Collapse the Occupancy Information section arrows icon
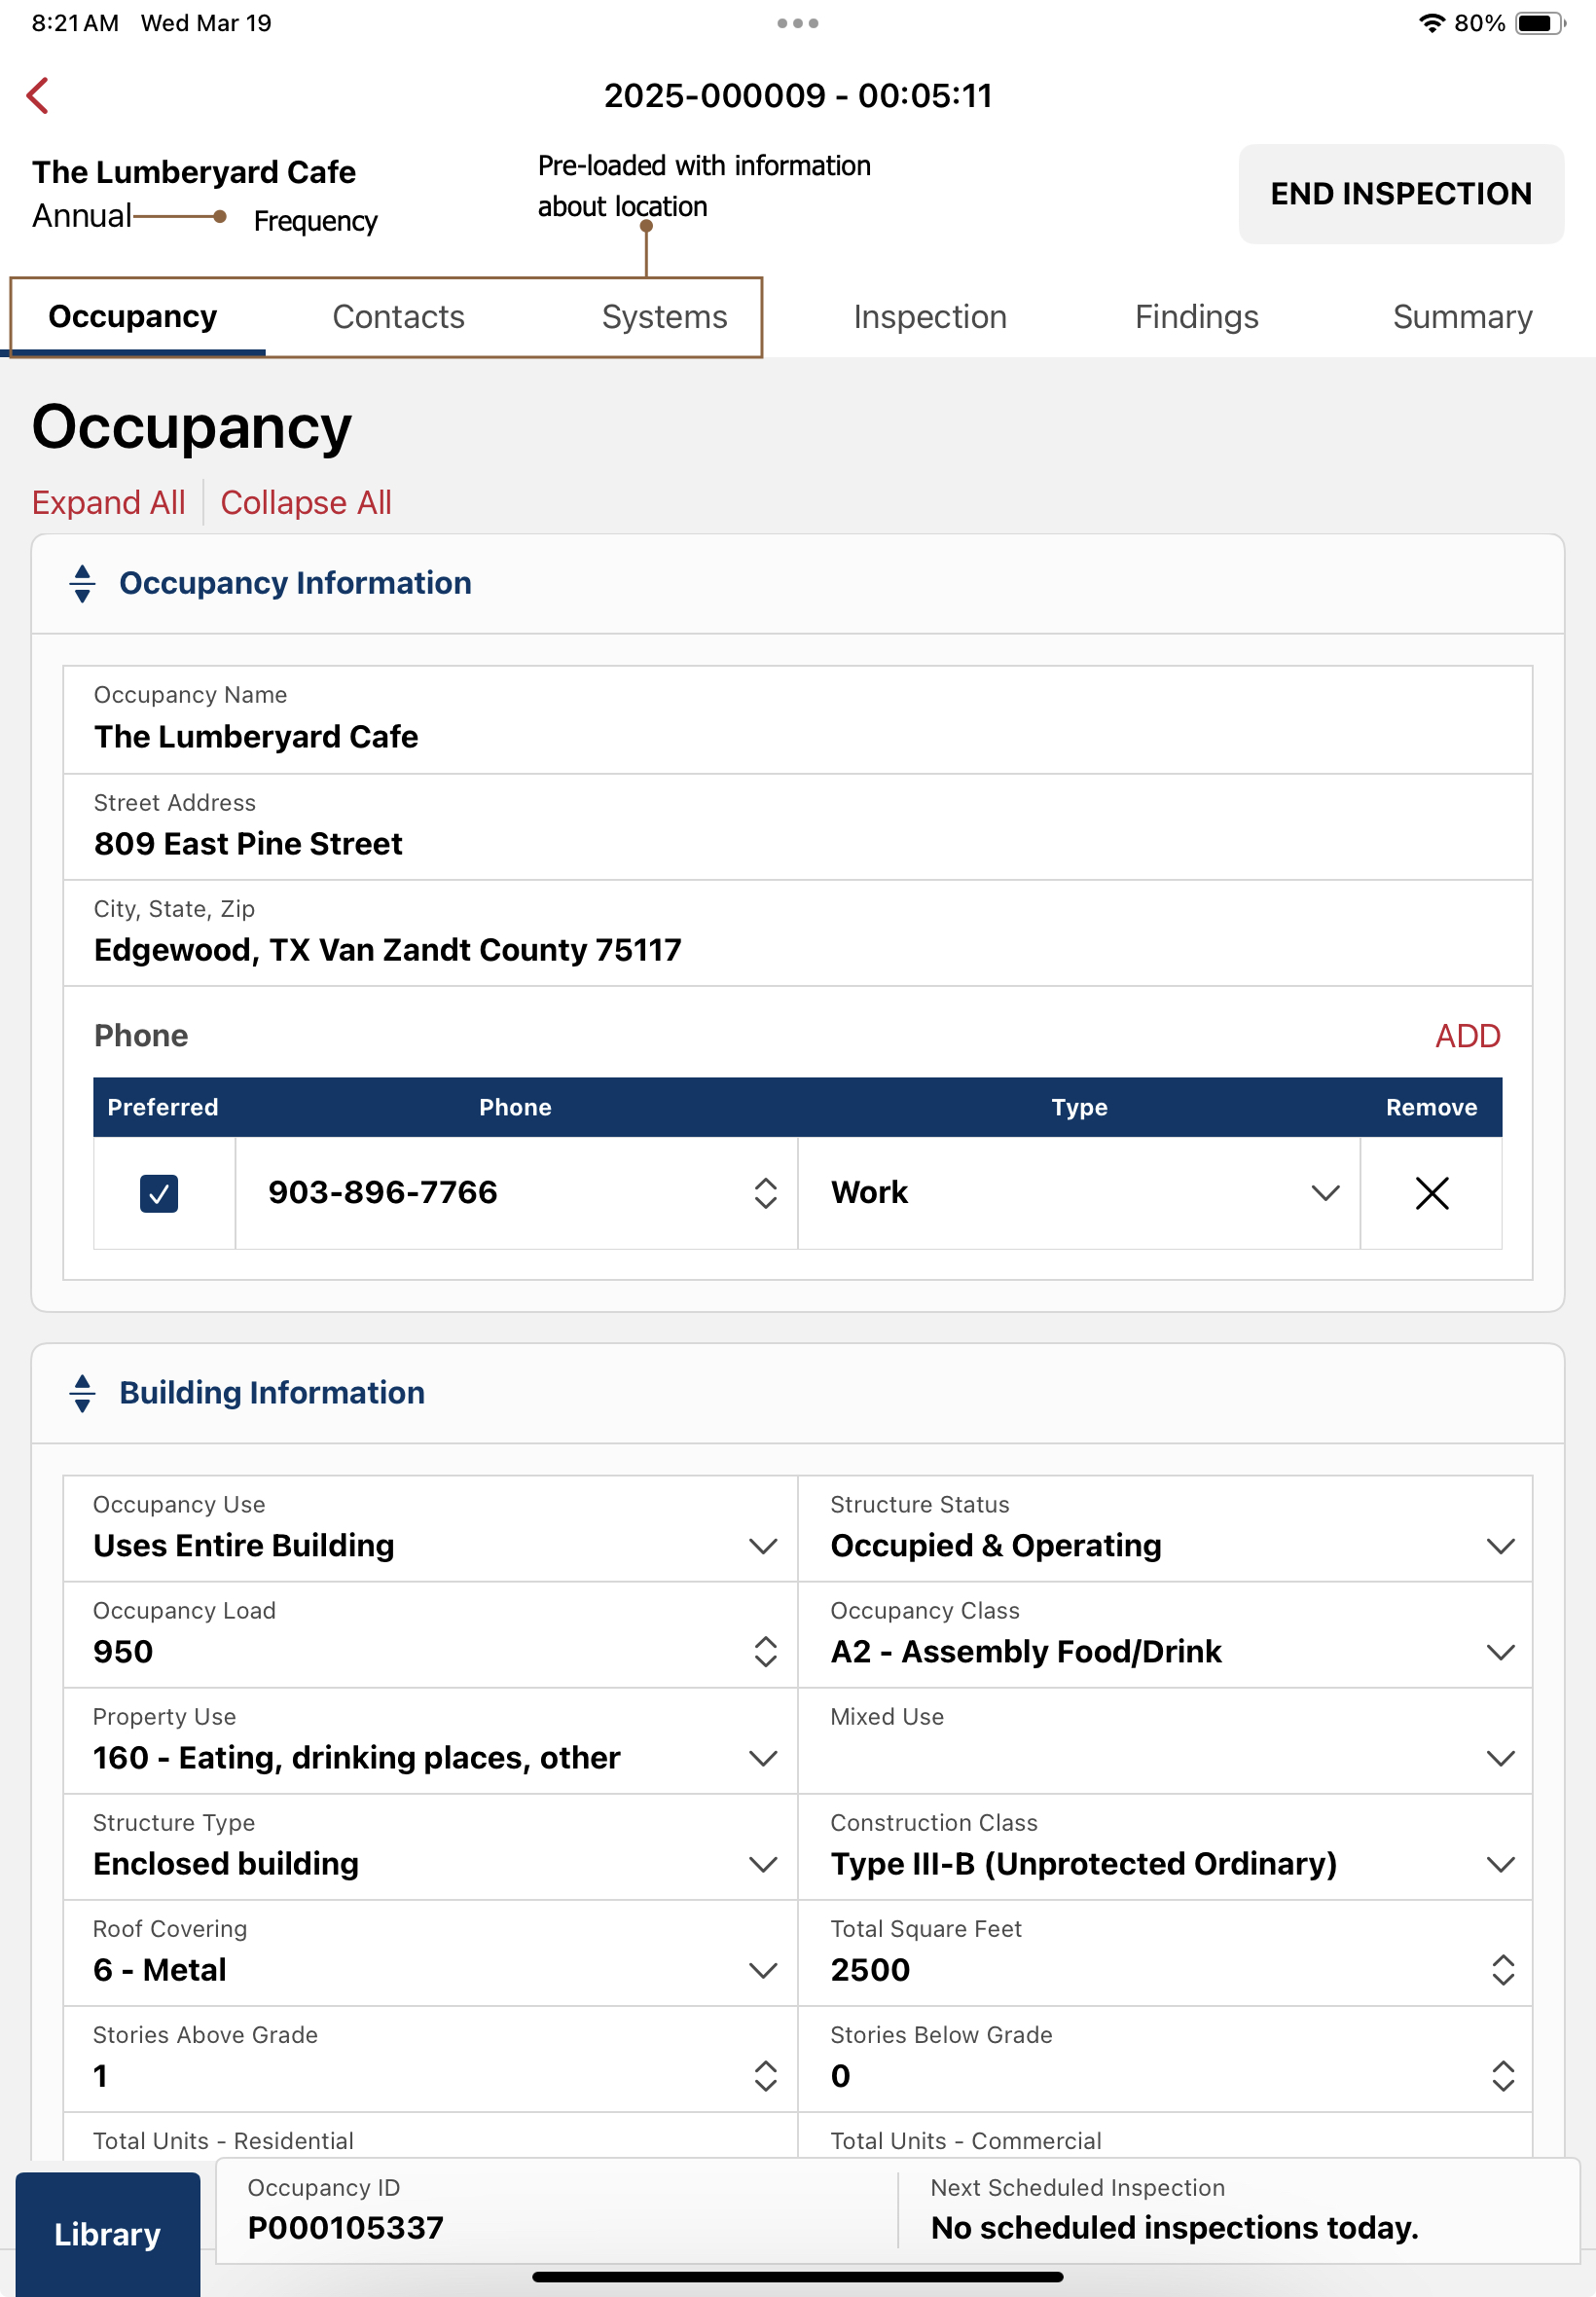The image size is (1596, 2297). point(83,583)
